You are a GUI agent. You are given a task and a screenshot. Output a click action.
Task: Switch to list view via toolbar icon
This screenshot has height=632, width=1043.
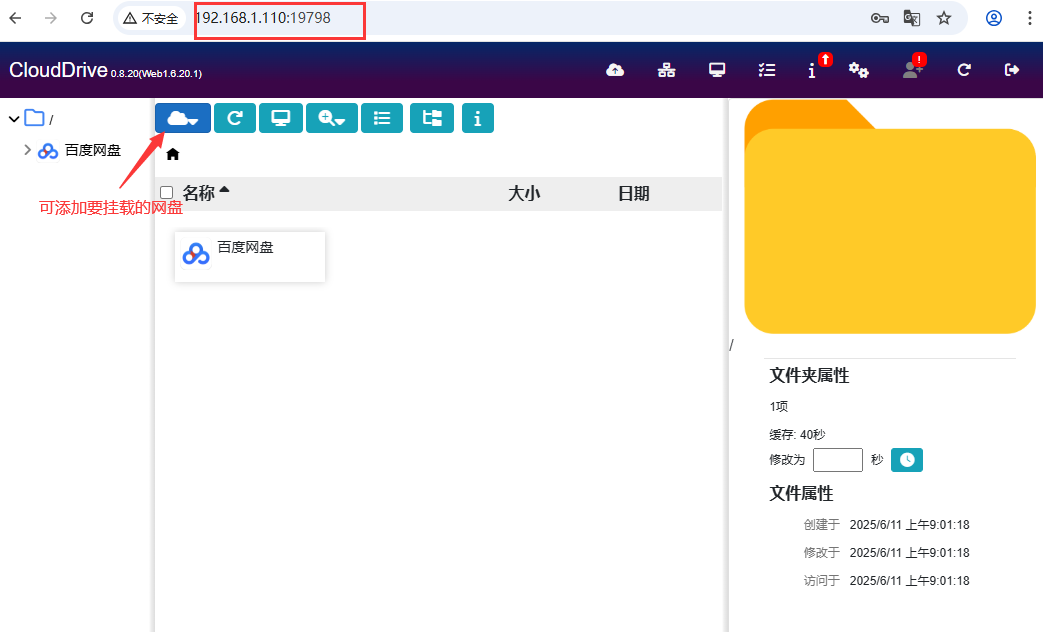(382, 118)
